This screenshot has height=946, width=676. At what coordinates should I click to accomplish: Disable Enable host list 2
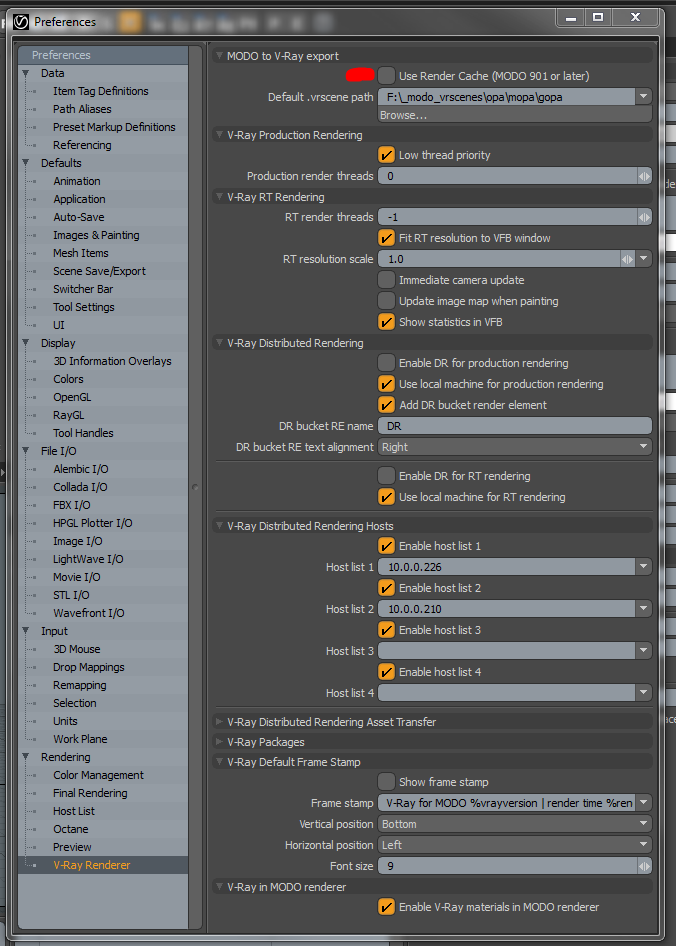pos(386,588)
